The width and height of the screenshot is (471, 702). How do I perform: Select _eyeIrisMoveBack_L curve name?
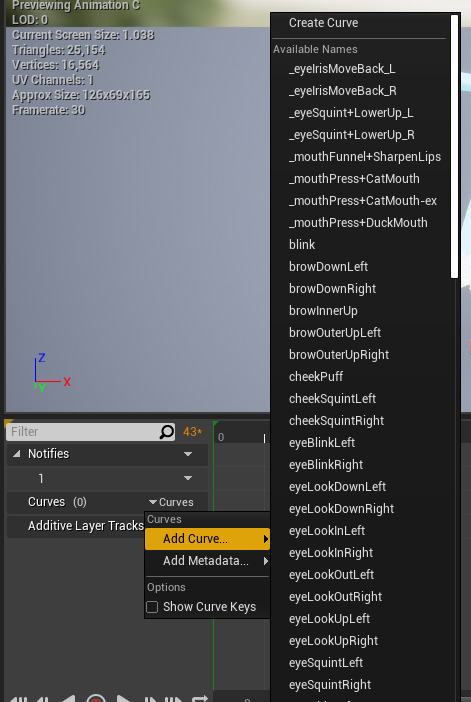point(342,69)
